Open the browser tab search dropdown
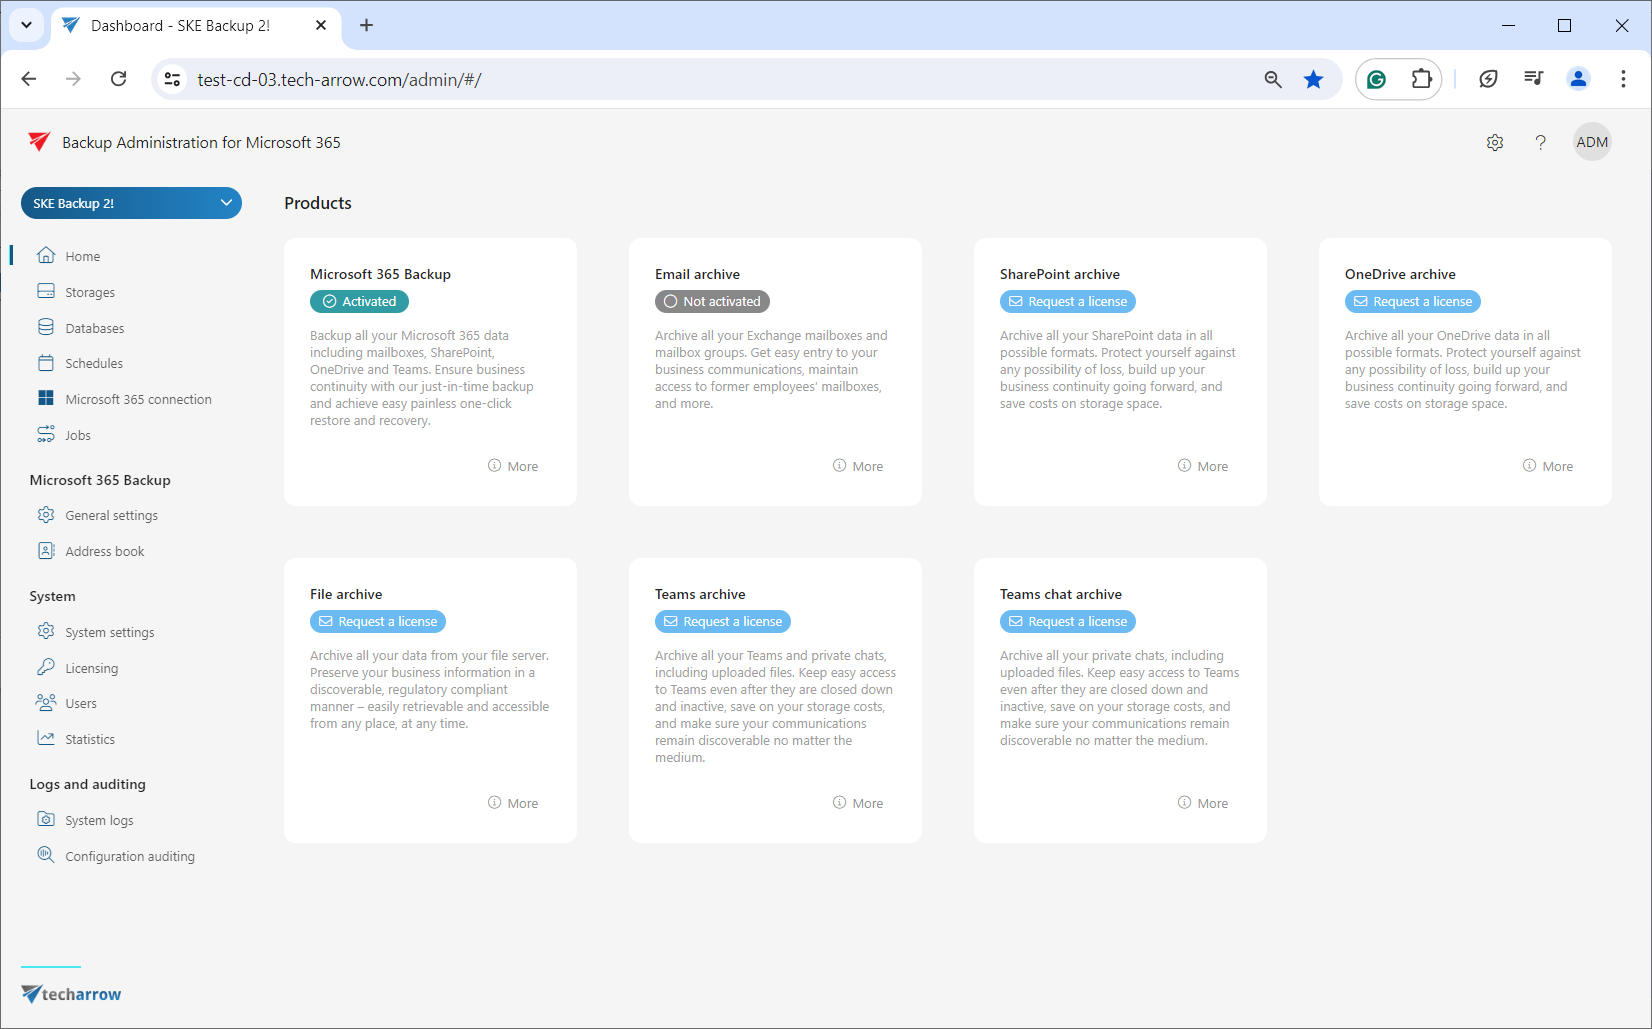 coord(27,25)
